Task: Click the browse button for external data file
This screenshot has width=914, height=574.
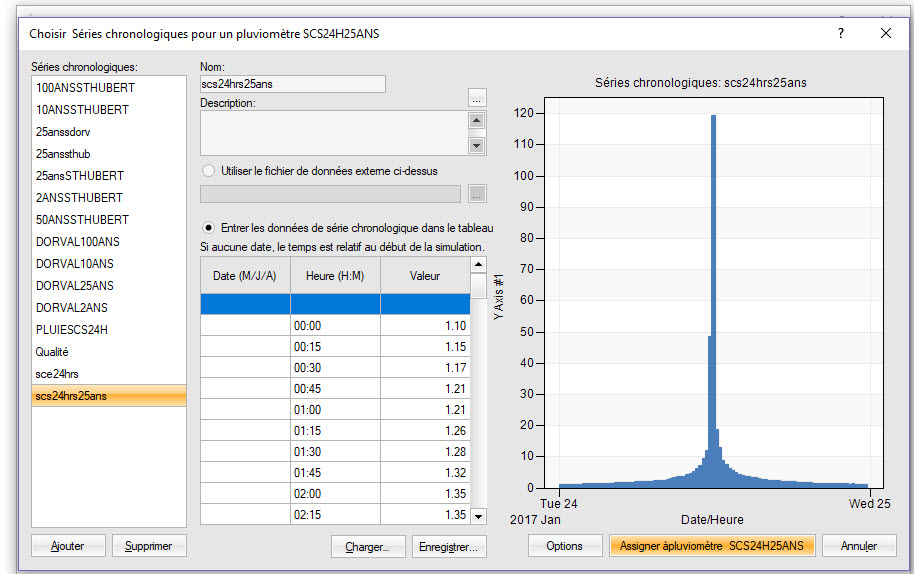Action: [477, 194]
